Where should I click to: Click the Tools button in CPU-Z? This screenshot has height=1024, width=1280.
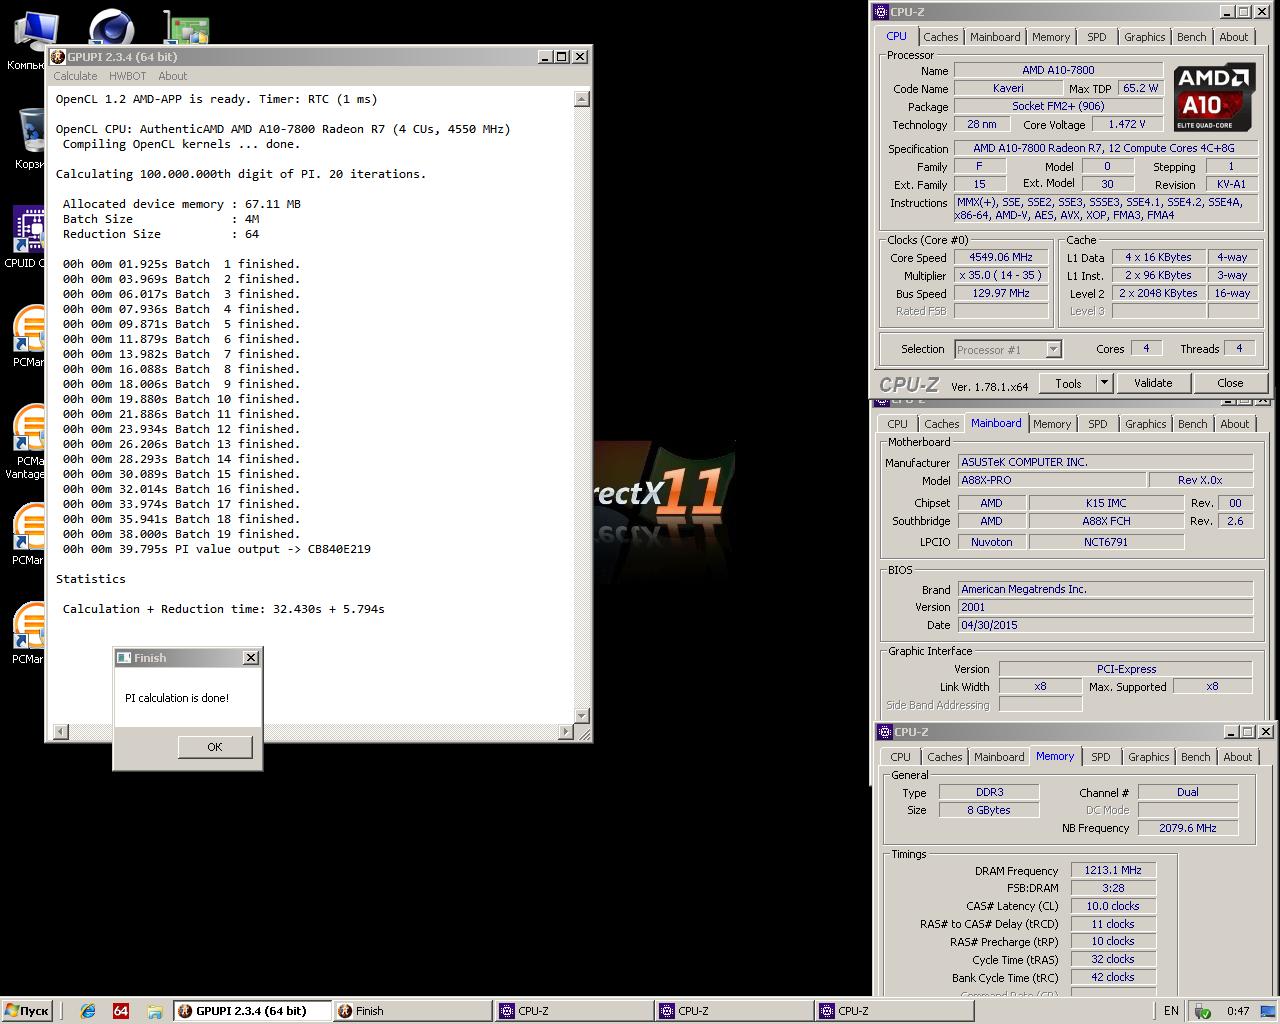1068,383
